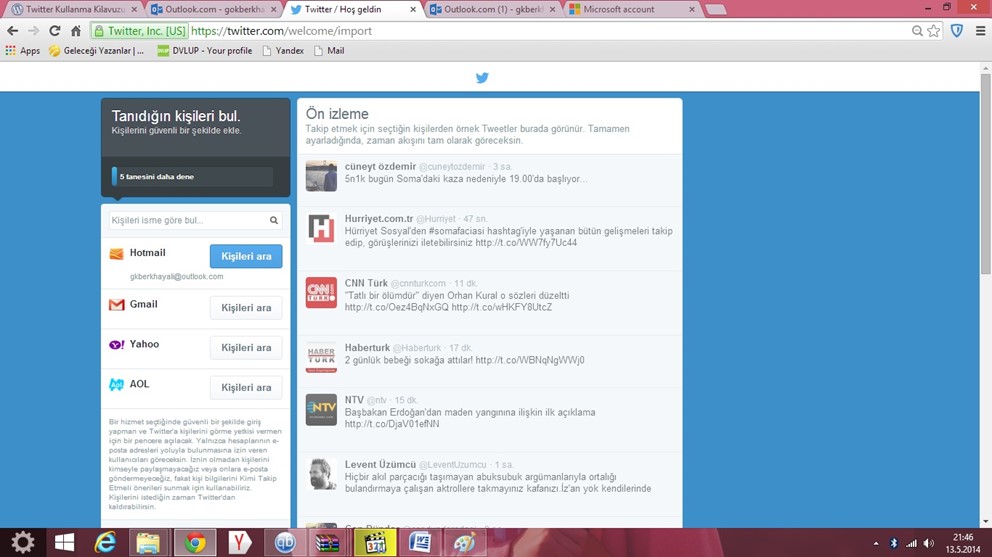Screen dimensions: 992x557
Task: Open the Haberturk avatar
Action: (x=321, y=357)
